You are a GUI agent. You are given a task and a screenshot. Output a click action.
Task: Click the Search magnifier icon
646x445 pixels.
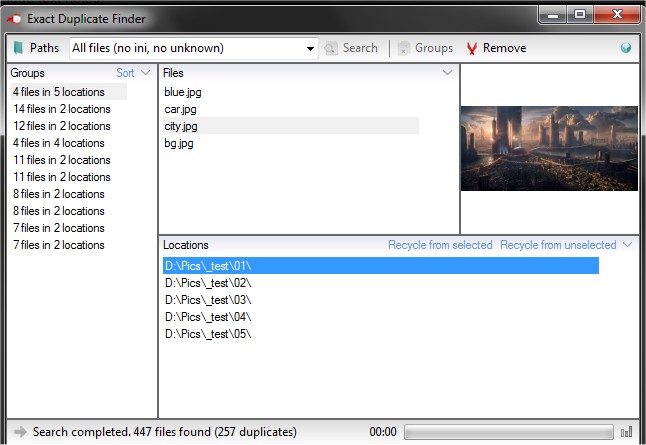pyautogui.click(x=331, y=48)
